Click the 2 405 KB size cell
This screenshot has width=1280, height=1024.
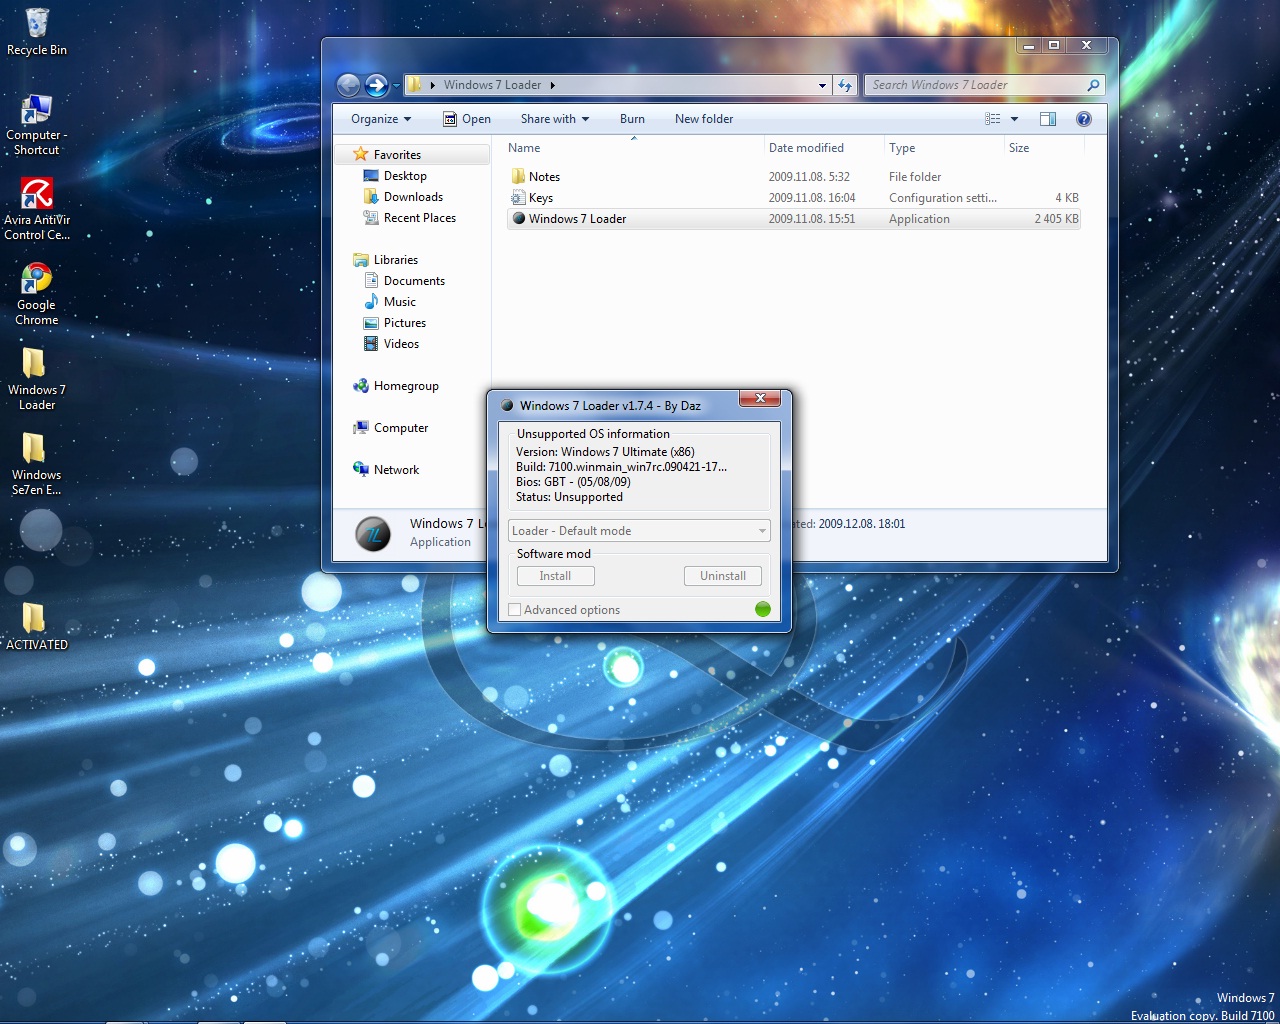1056,219
